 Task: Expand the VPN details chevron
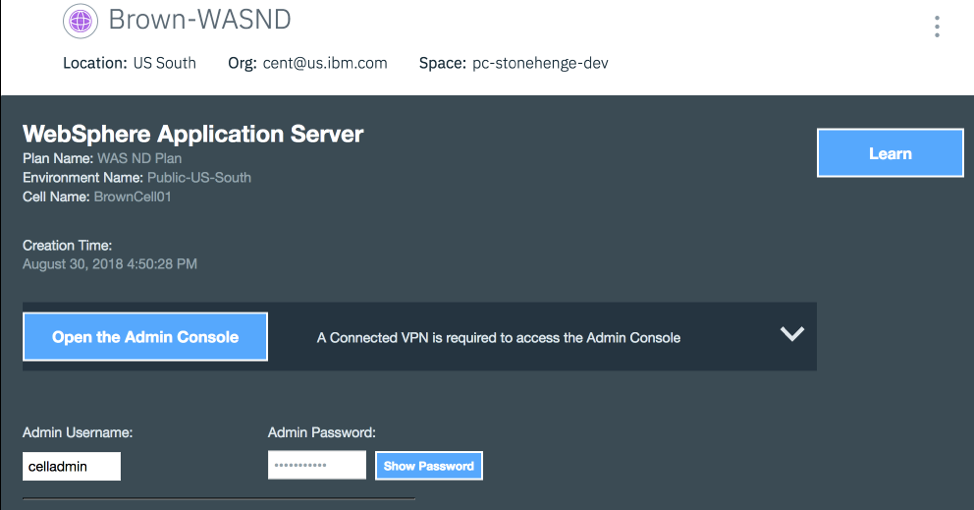coord(792,334)
